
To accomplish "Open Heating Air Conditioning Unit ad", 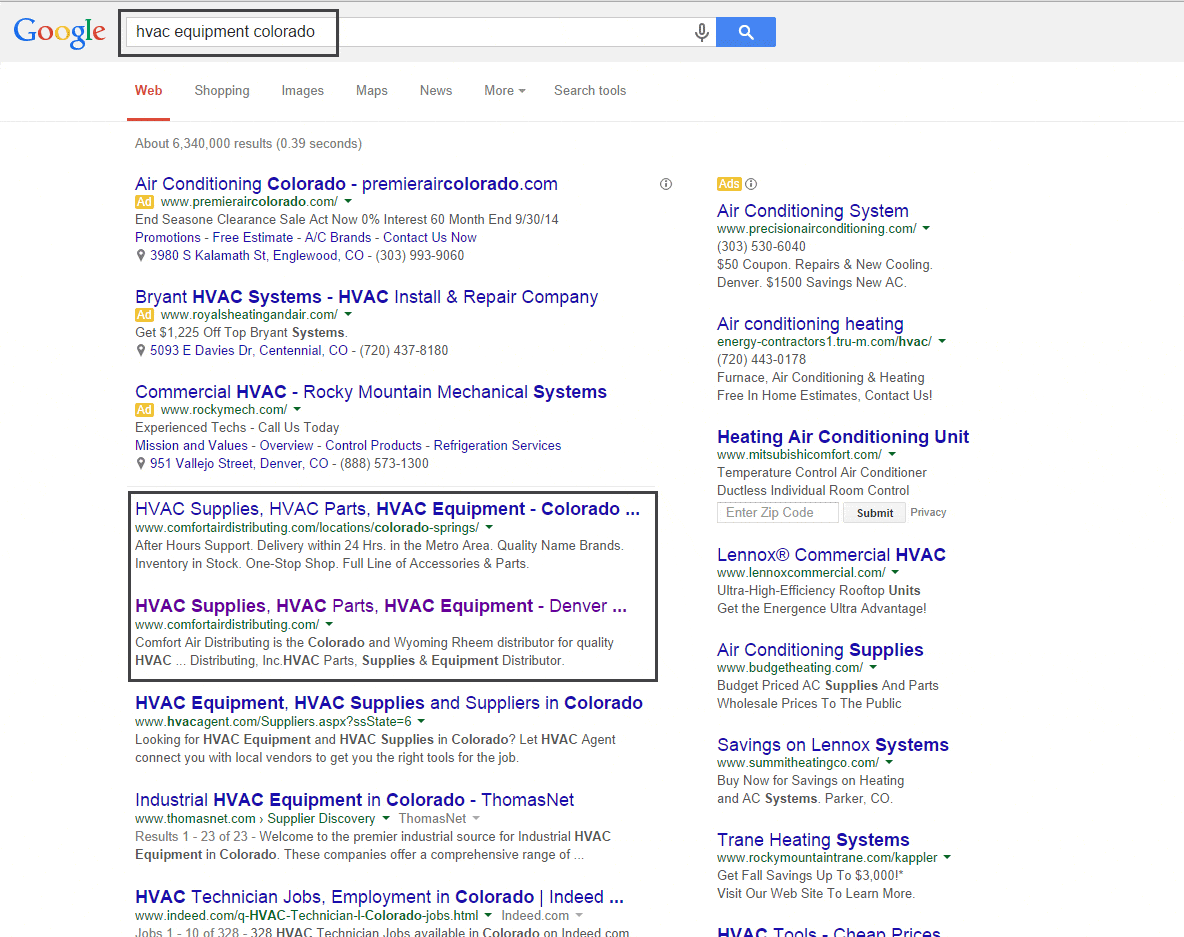I will 843,436.
